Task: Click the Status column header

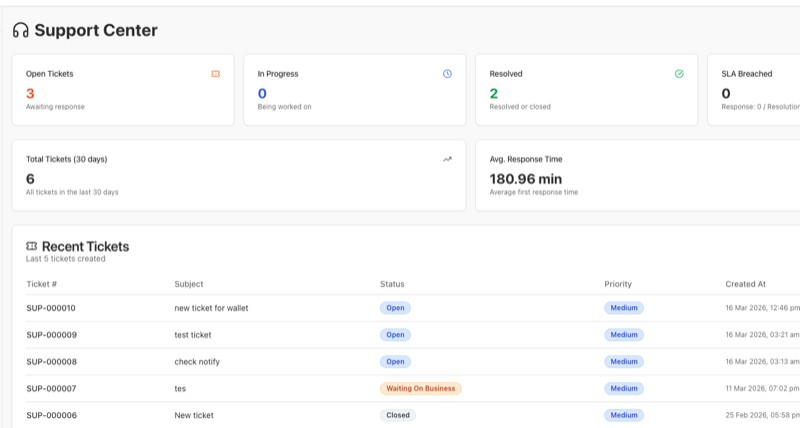Action: click(392, 284)
